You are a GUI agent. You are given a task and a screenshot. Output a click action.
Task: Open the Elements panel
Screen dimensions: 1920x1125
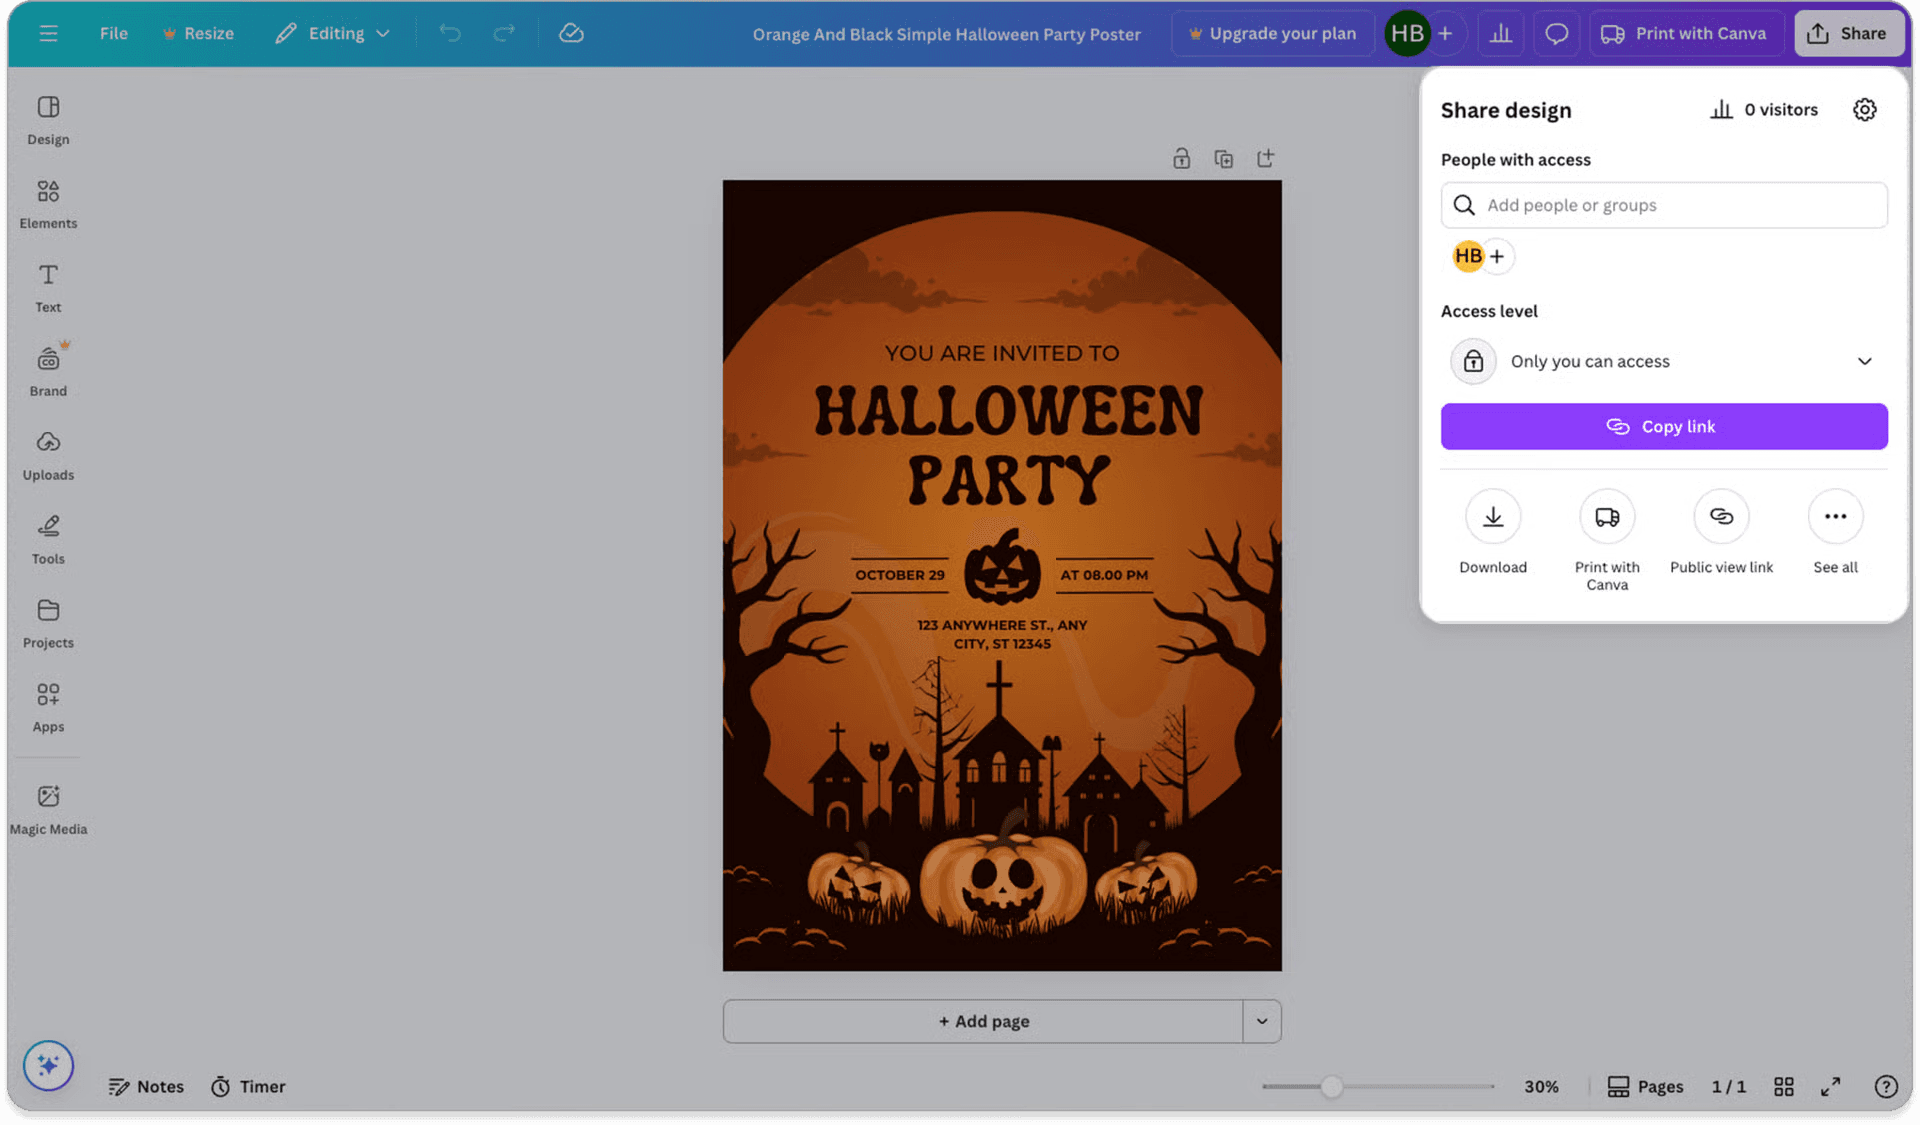[47, 203]
